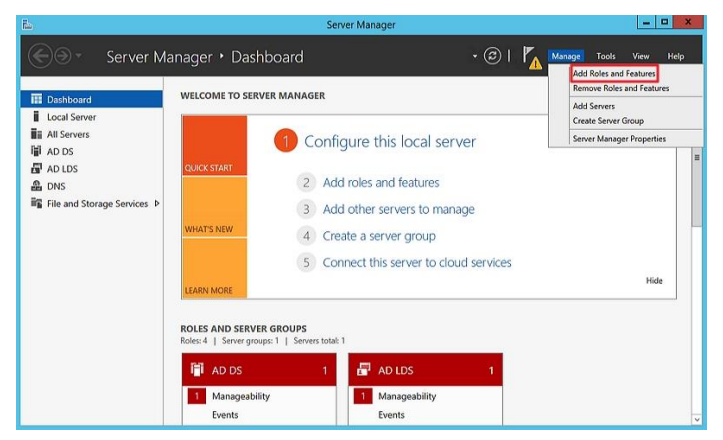
Task: Open the Tools menu
Action: point(605,56)
